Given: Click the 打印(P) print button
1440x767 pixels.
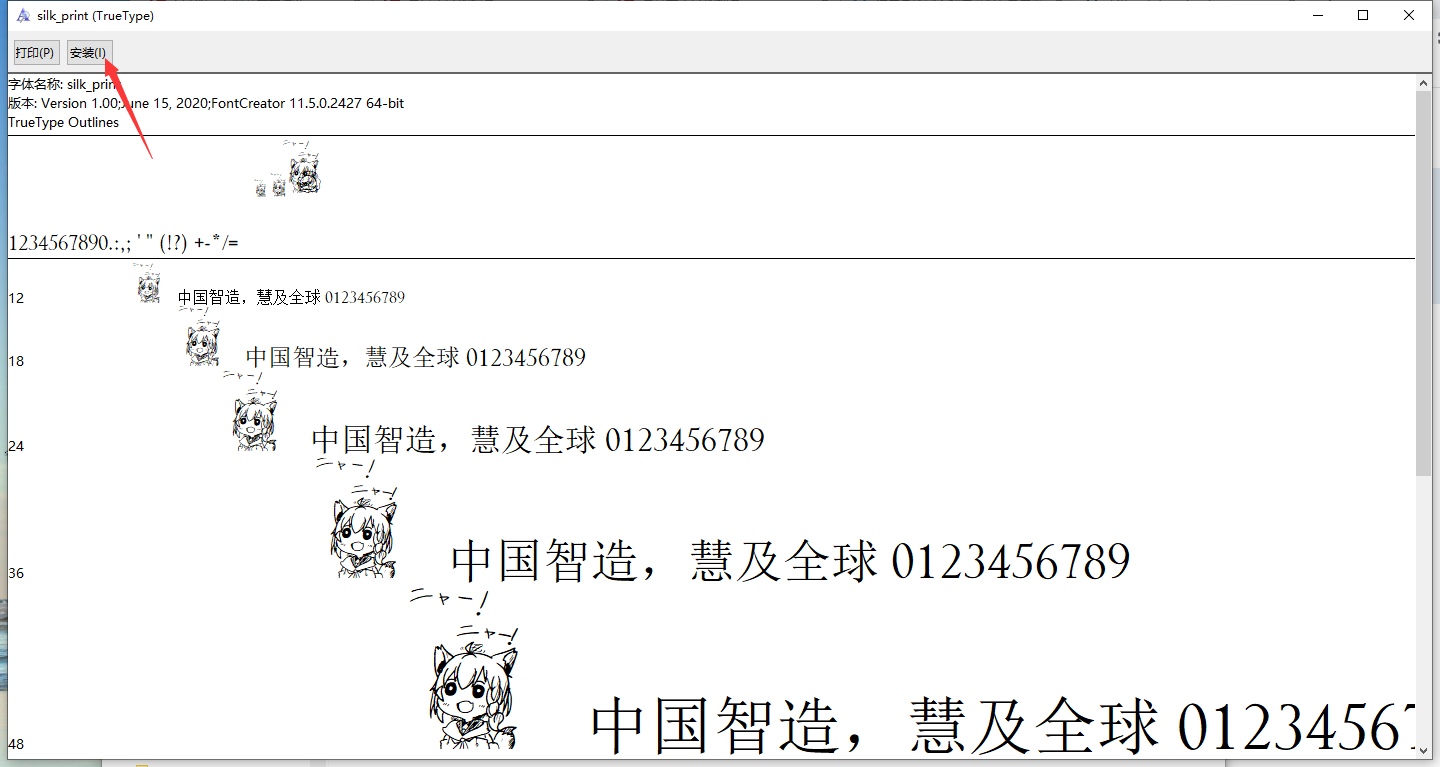Looking at the screenshot, I should coord(35,52).
